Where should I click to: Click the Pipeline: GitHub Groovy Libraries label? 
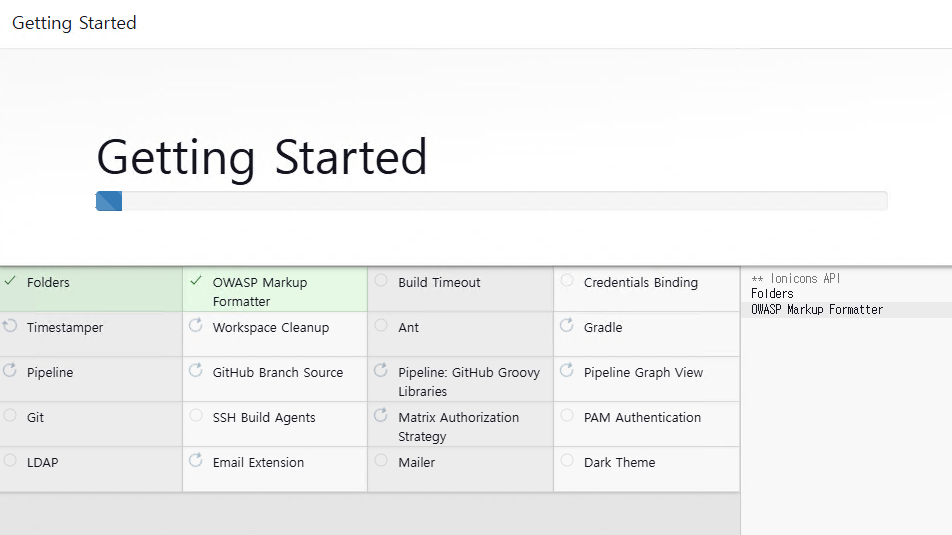pyautogui.click(x=469, y=381)
